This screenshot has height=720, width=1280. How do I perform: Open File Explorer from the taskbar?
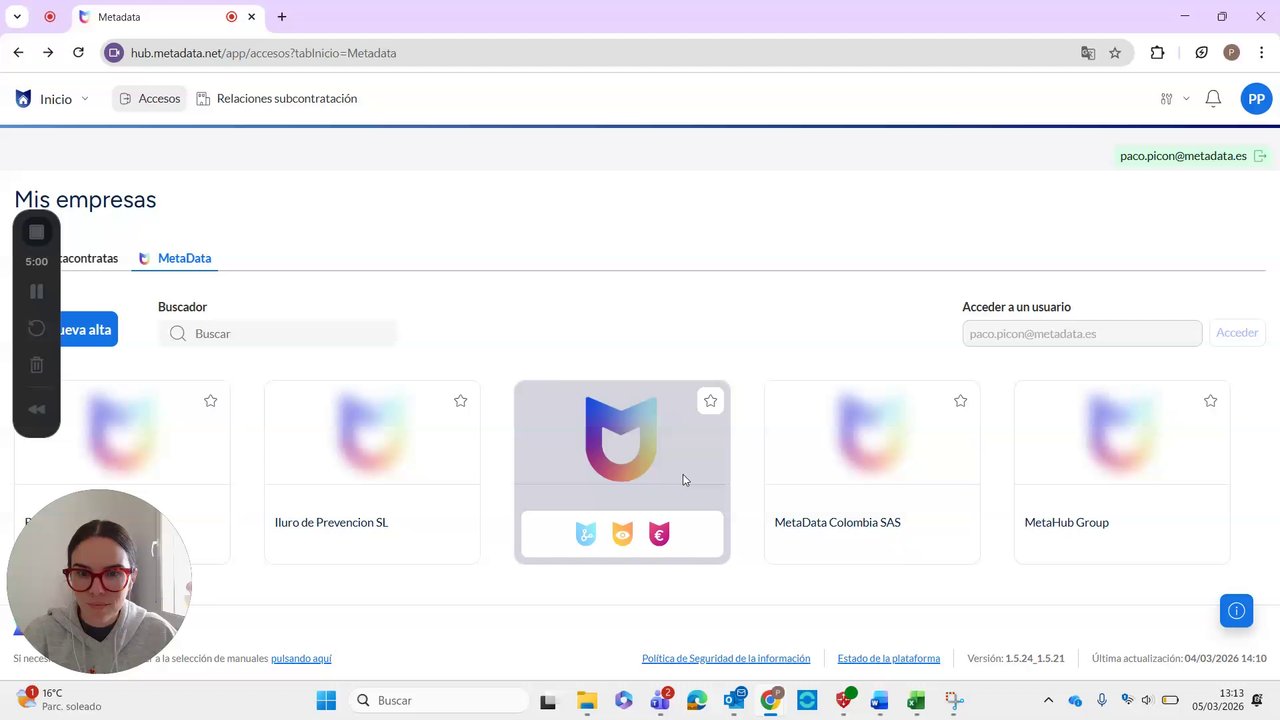[x=586, y=701]
